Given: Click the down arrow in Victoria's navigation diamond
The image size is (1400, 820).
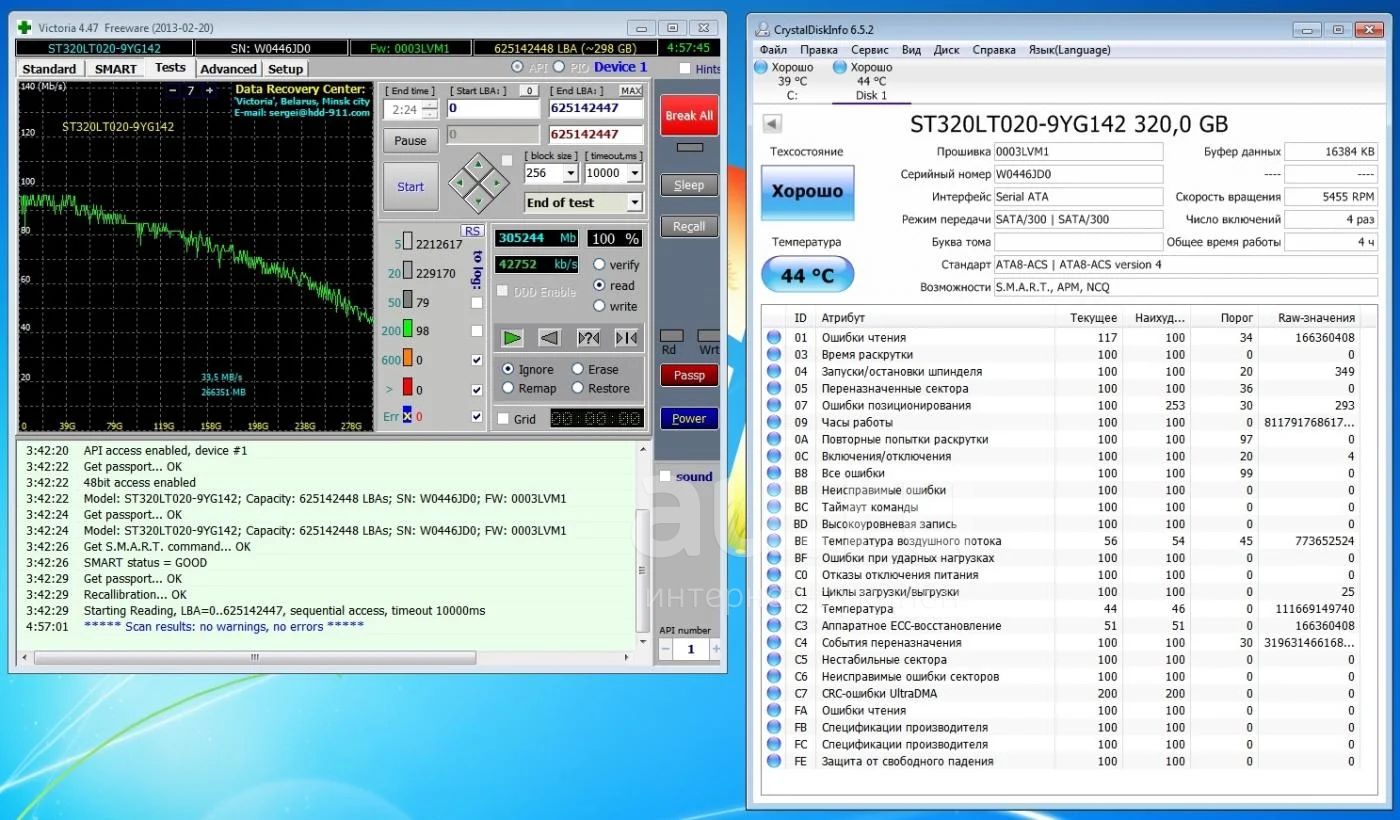Looking at the screenshot, I should pyautogui.click(x=477, y=201).
